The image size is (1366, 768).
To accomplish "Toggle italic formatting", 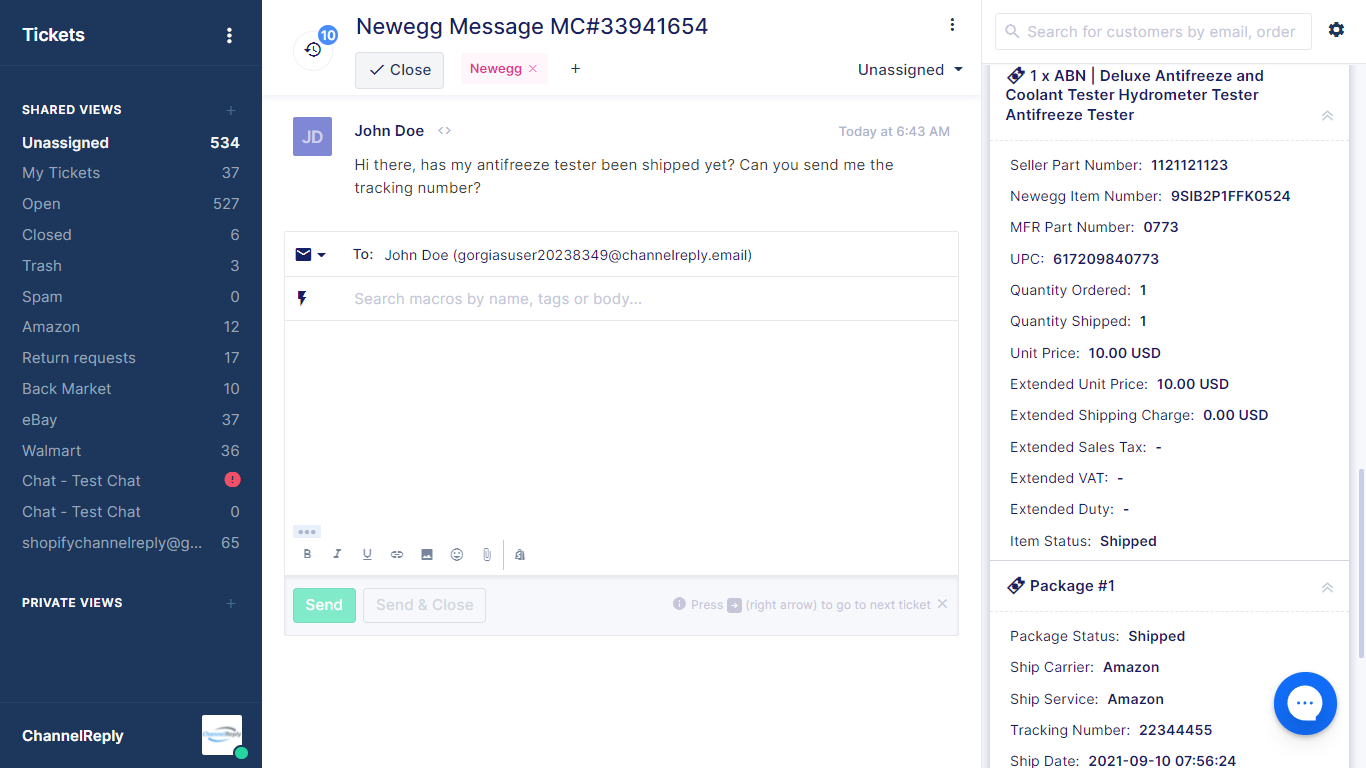I will [x=337, y=554].
